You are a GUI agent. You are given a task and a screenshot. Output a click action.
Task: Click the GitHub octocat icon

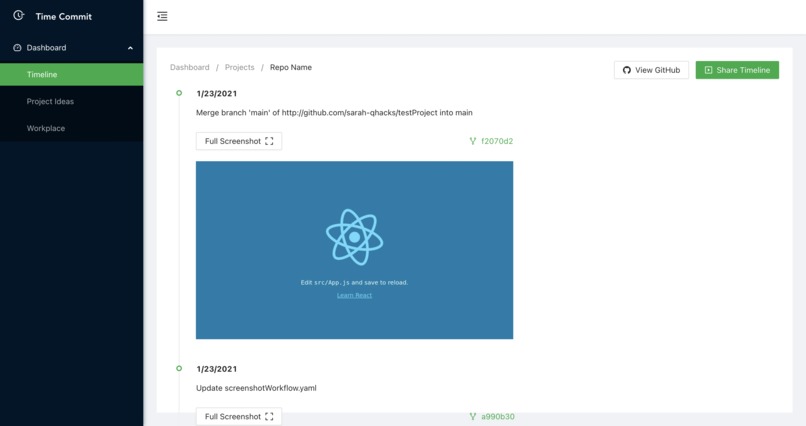[627, 70]
